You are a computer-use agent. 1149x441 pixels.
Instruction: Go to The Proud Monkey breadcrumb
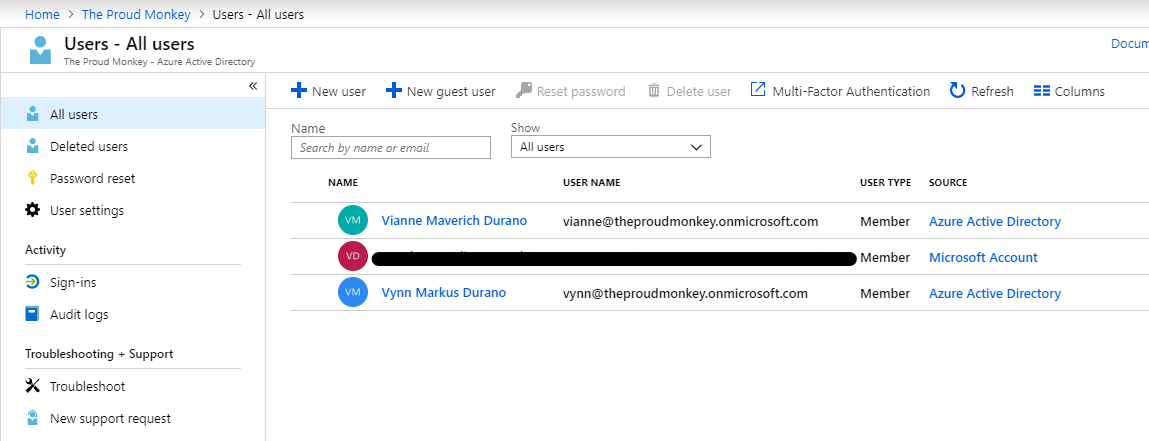click(x=136, y=14)
